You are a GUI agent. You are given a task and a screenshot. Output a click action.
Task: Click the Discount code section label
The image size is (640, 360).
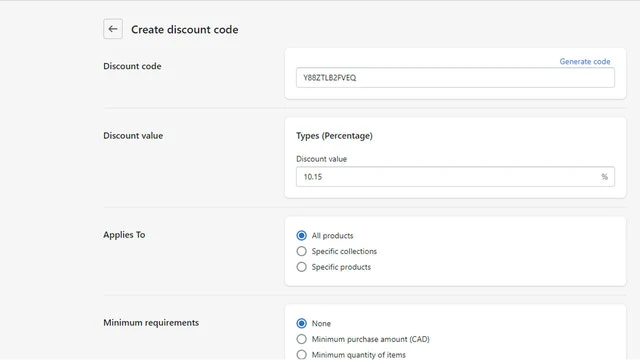click(132, 66)
